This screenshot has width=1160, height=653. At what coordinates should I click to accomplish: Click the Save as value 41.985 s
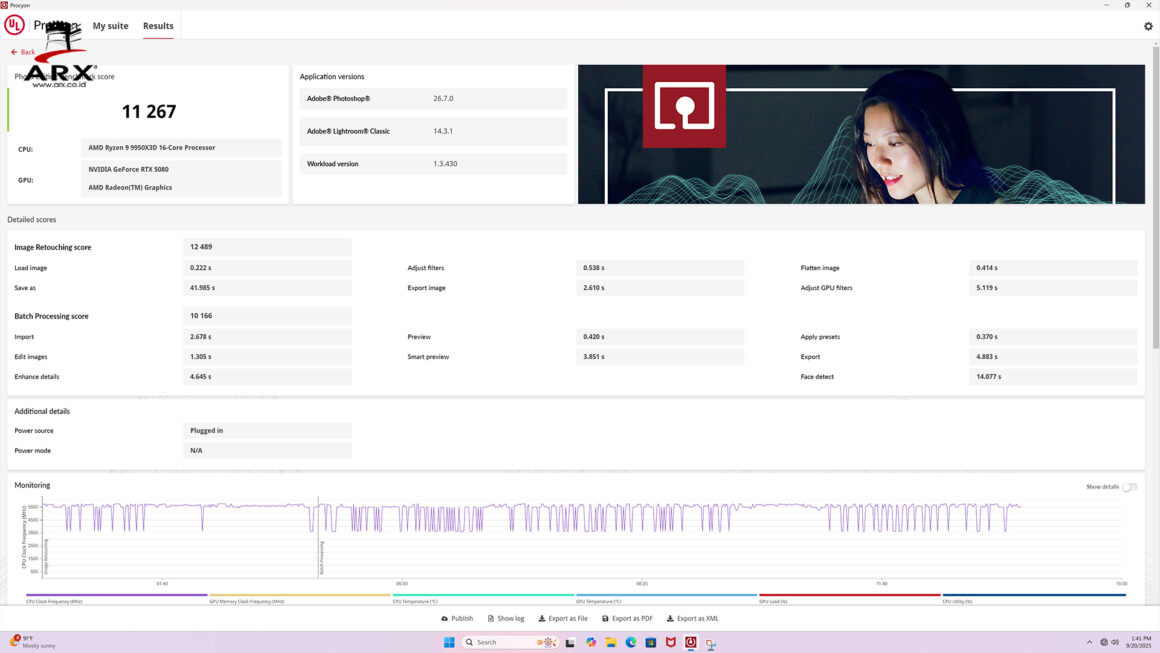267,288
